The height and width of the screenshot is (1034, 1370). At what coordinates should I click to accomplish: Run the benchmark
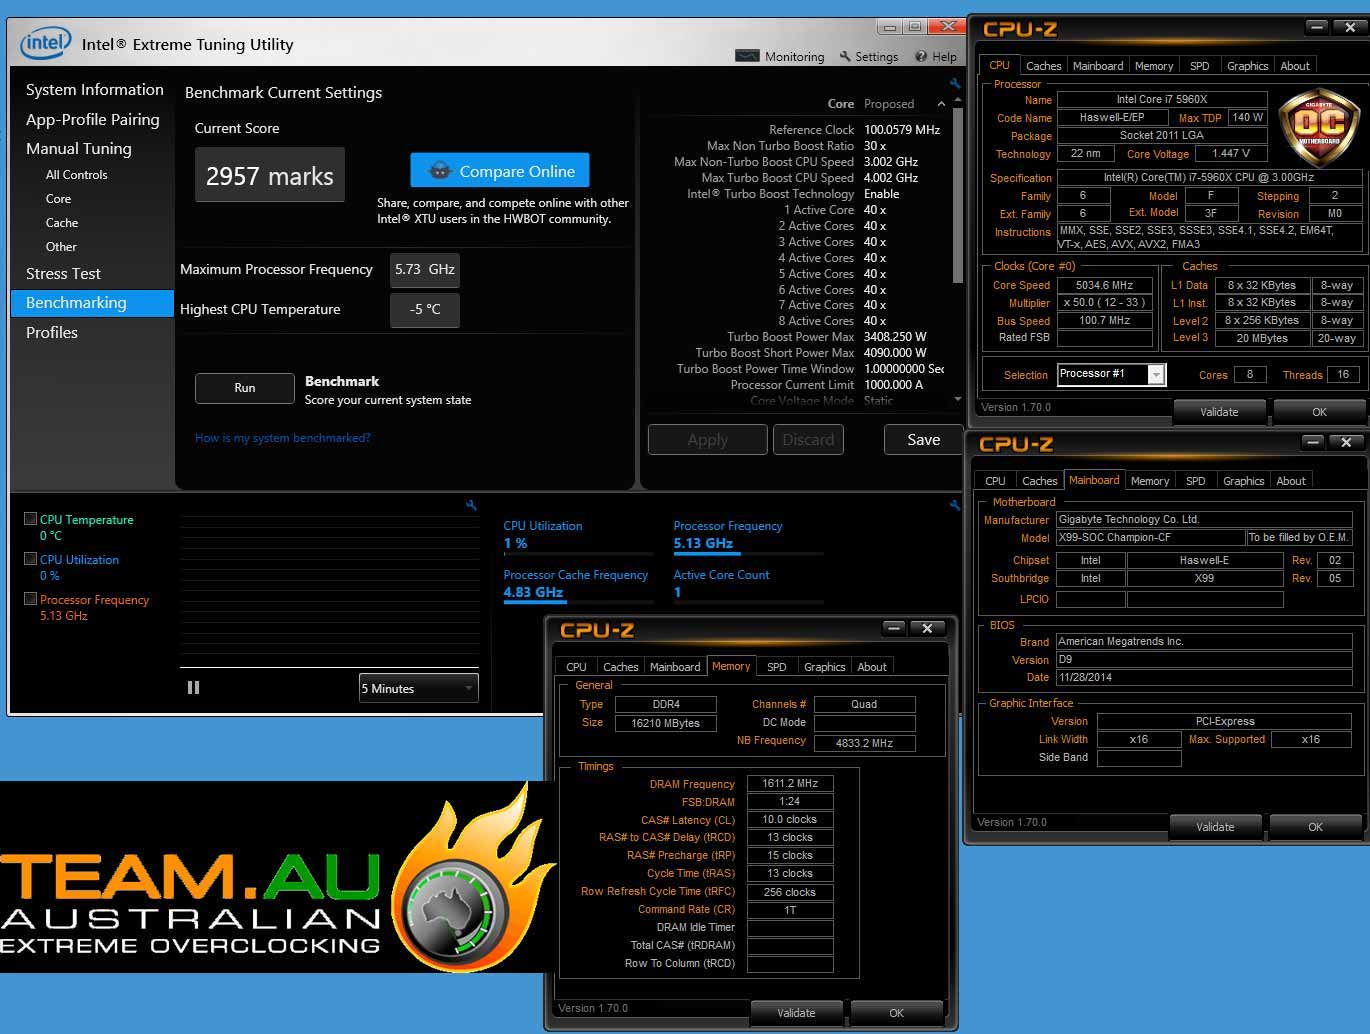(x=245, y=388)
